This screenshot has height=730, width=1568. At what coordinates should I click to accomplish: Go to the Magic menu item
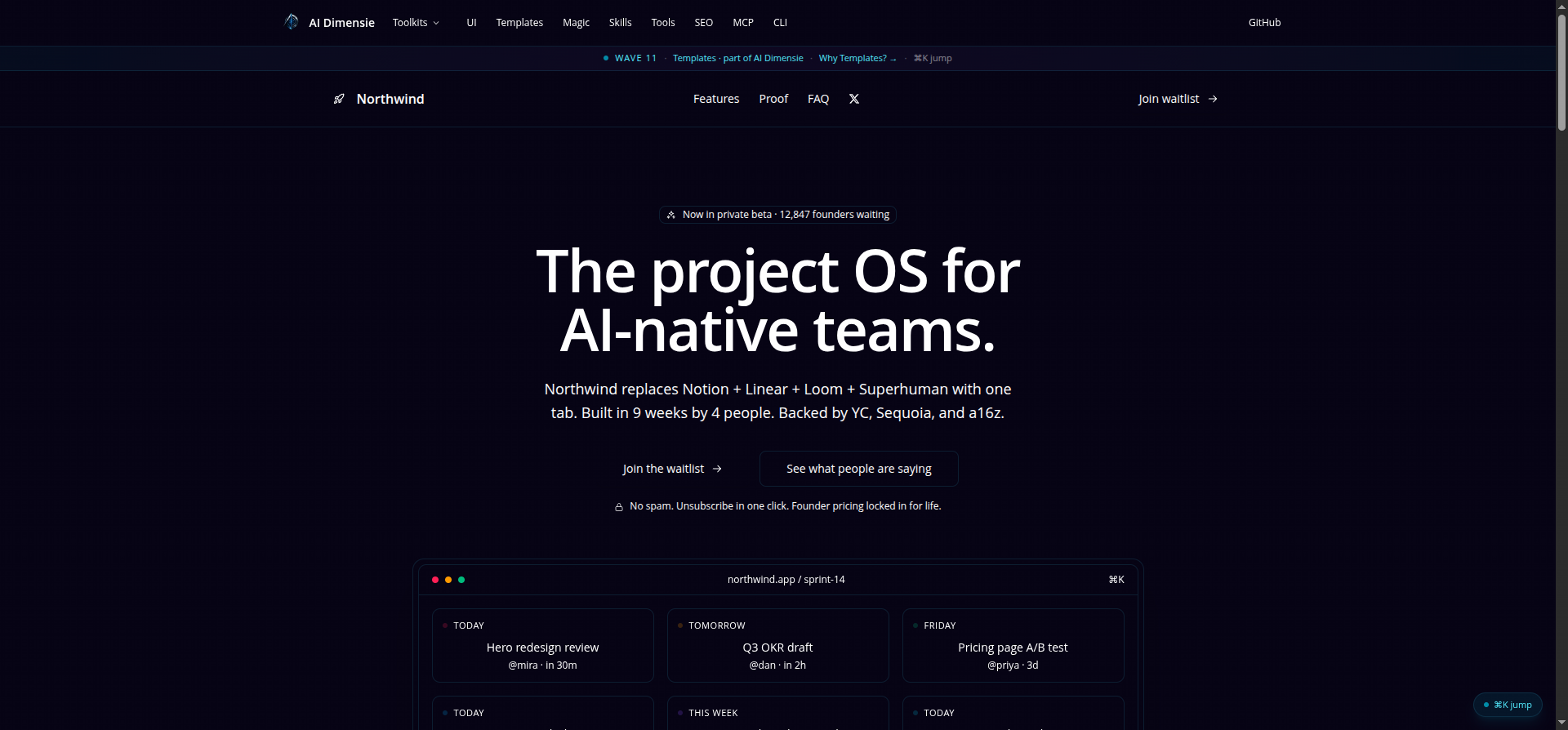[576, 22]
